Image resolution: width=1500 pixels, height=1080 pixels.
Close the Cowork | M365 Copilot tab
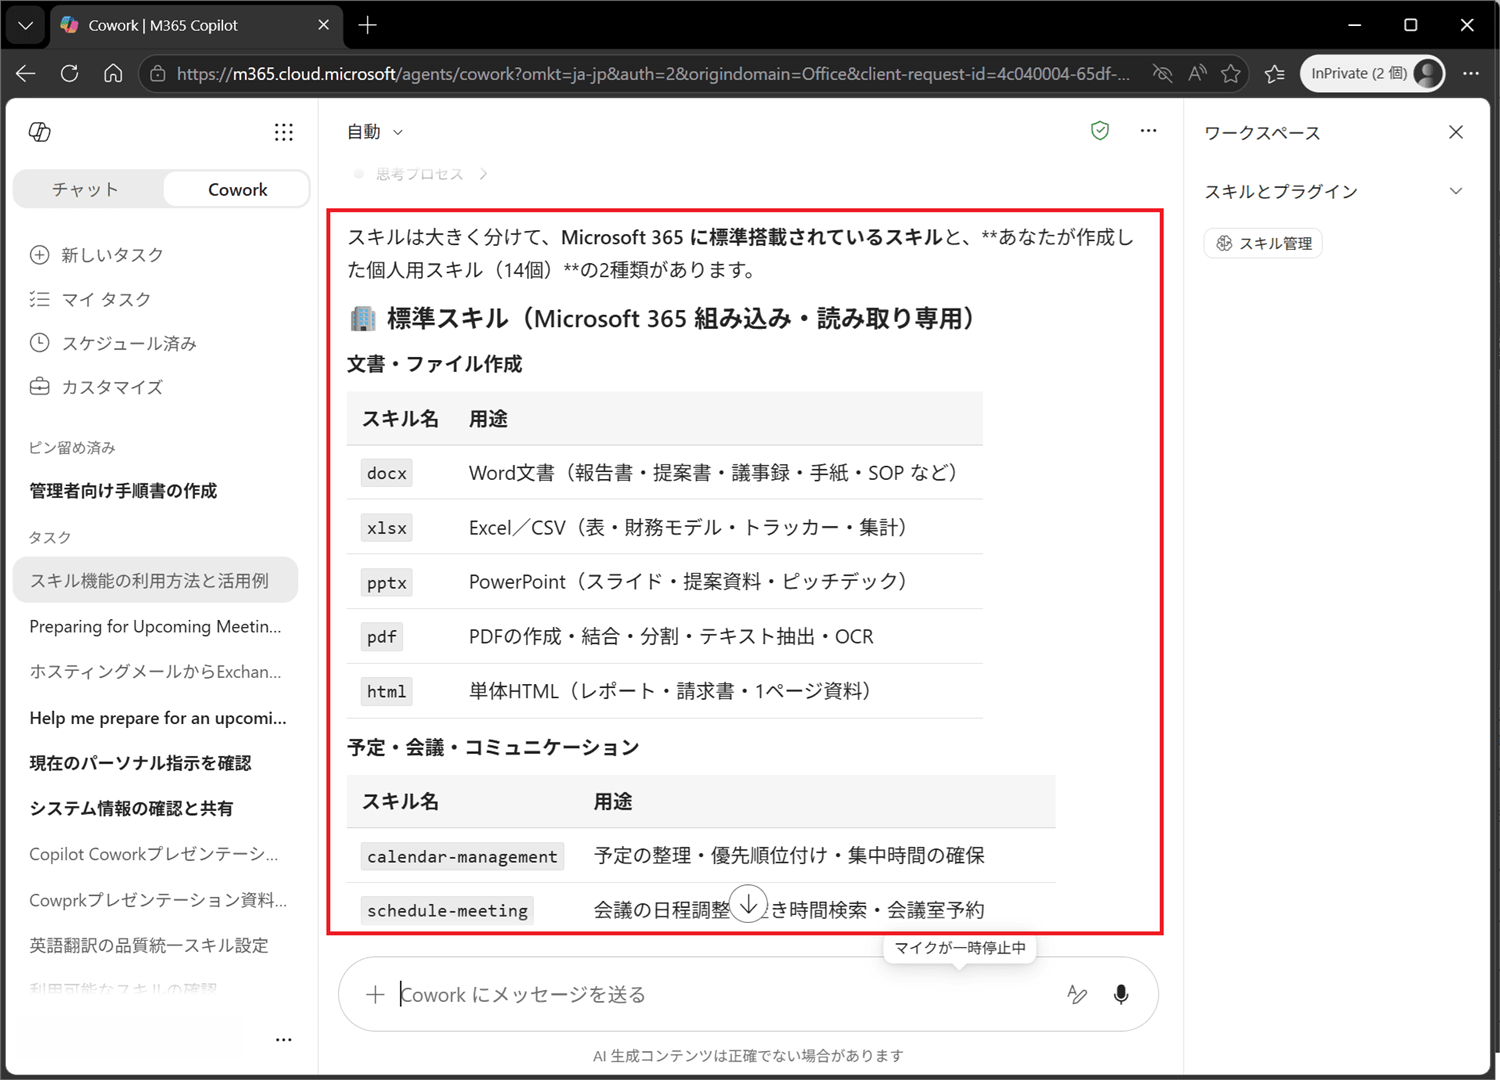[x=323, y=25]
